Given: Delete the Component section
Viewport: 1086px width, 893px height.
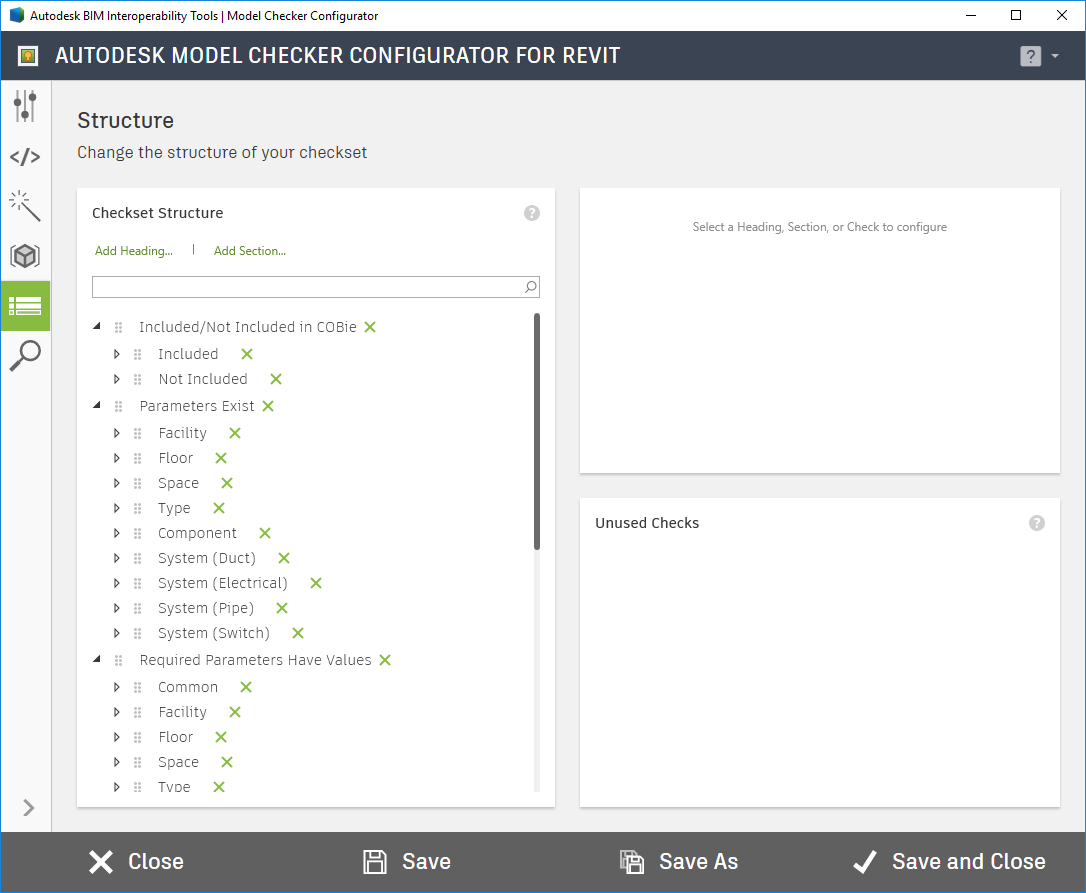Looking at the screenshot, I should tap(265, 533).
